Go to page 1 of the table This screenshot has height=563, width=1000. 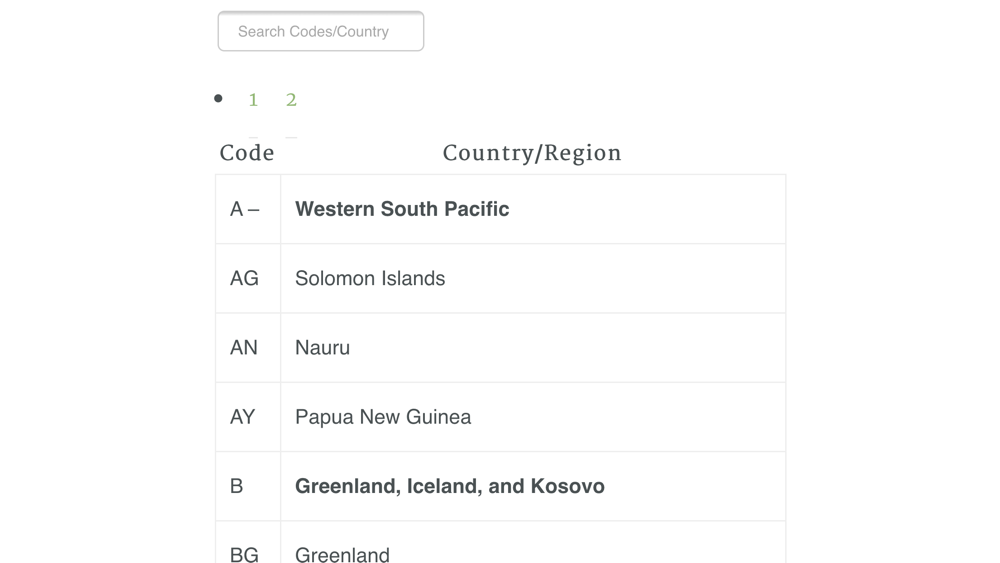coord(253,100)
